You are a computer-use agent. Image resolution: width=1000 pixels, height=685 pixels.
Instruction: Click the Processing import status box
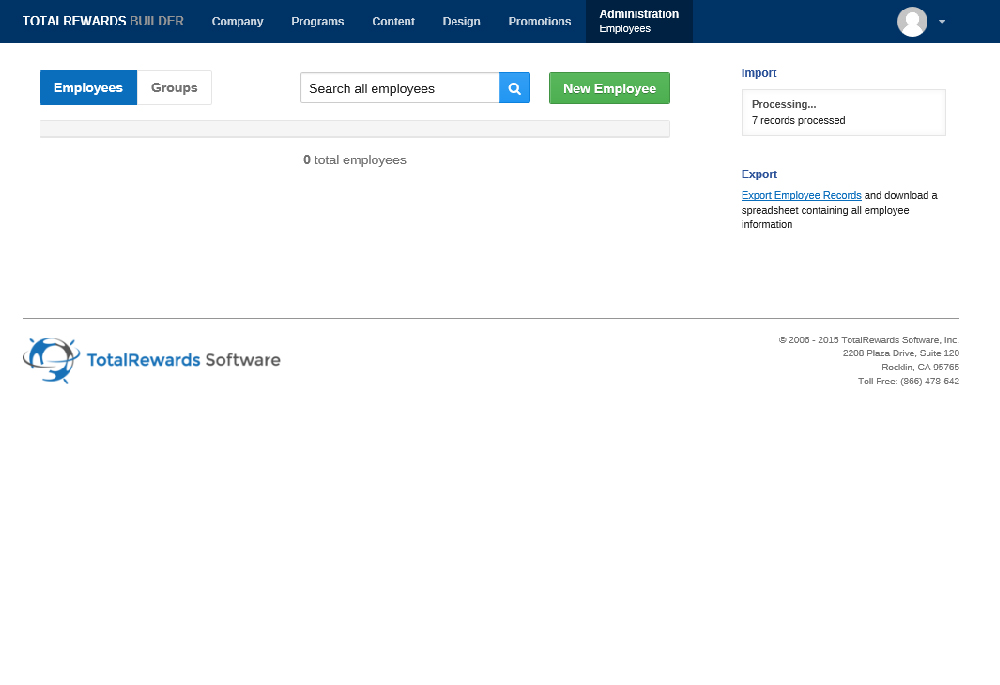point(843,112)
